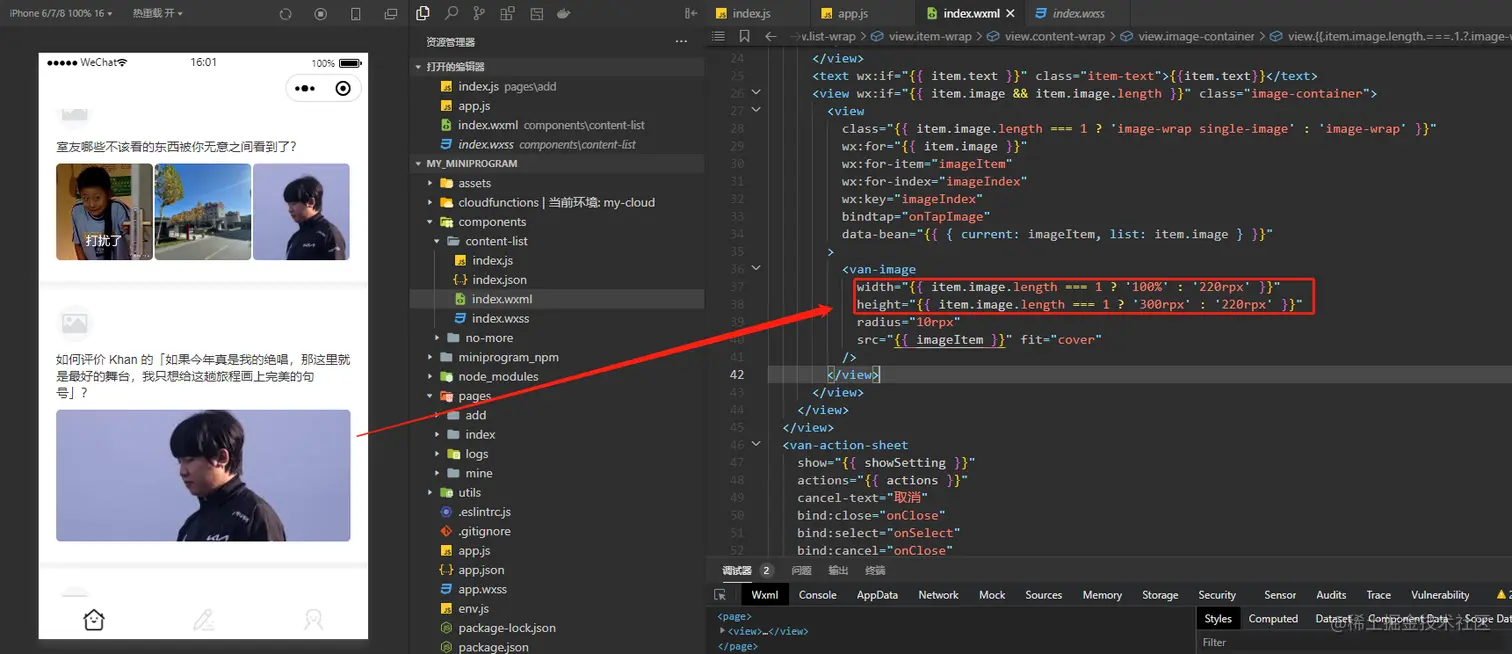Click the detach simulator window icon

pos(391,14)
